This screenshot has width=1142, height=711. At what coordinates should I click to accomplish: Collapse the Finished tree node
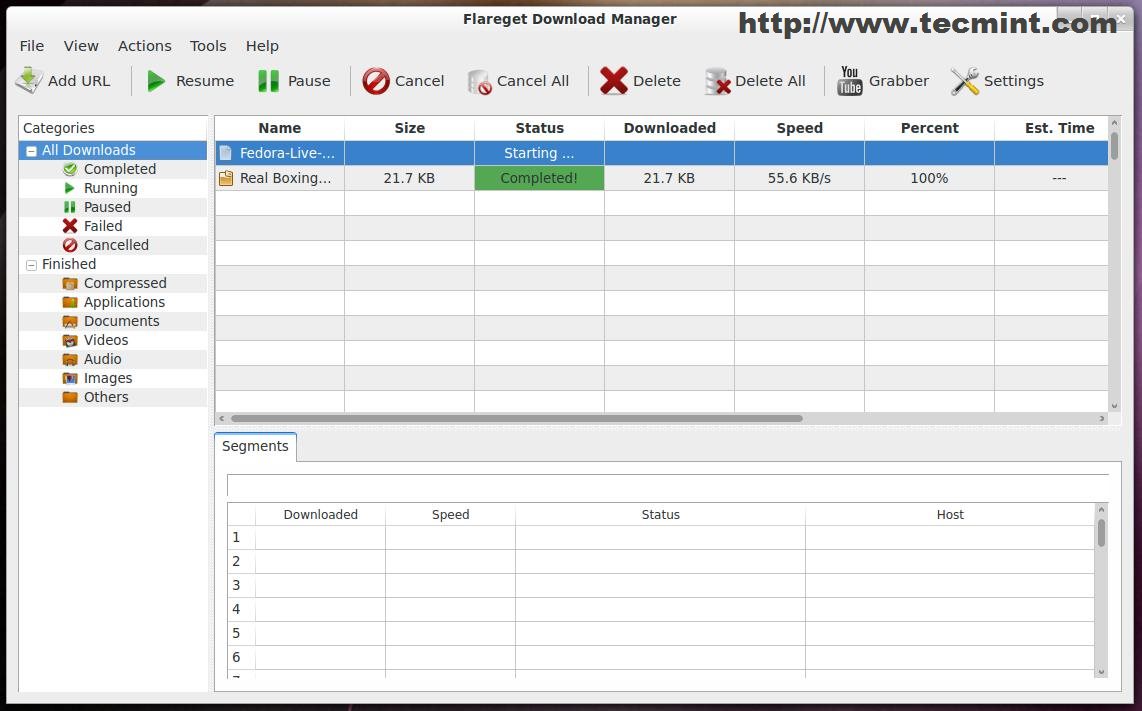pos(31,264)
